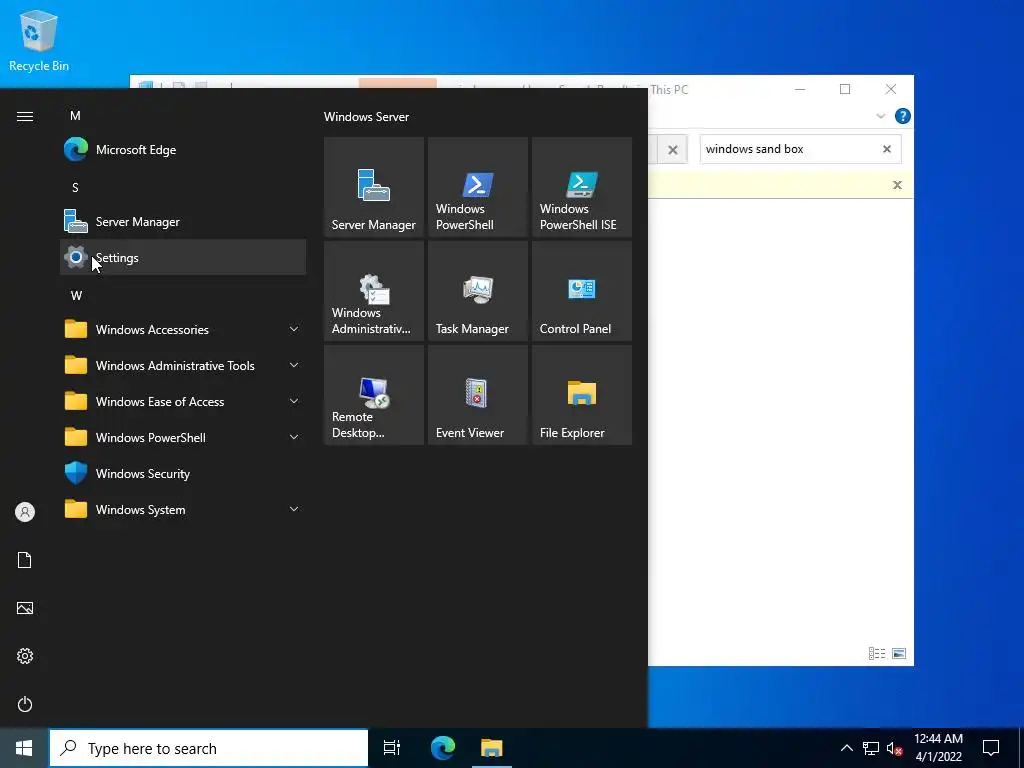The width and height of the screenshot is (1024, 768).
Task: Open the muted volume tray icon
Action: pyautogui.click(x=894, y=748)
